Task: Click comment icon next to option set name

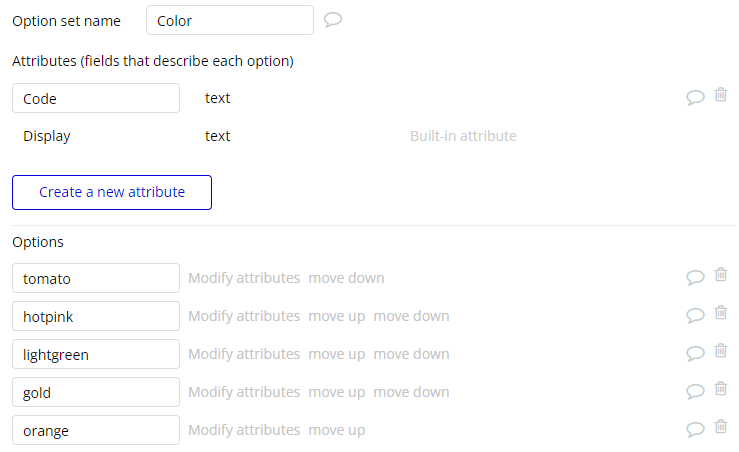Action: (334, 20)
